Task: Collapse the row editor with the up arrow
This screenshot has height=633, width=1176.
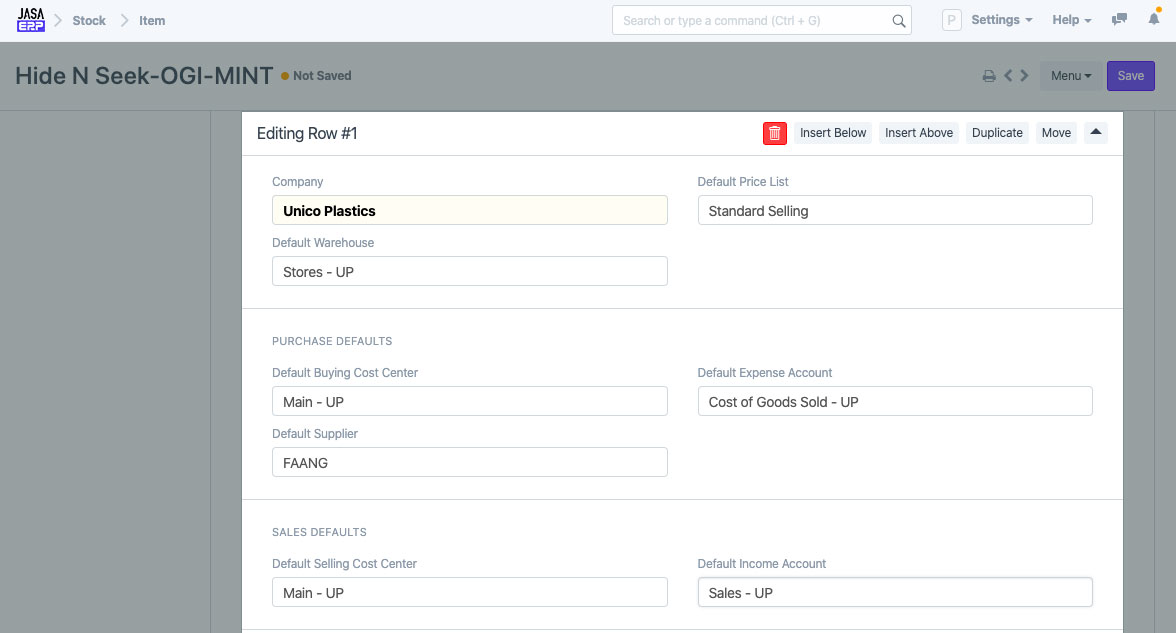Action: (1095, 133)
